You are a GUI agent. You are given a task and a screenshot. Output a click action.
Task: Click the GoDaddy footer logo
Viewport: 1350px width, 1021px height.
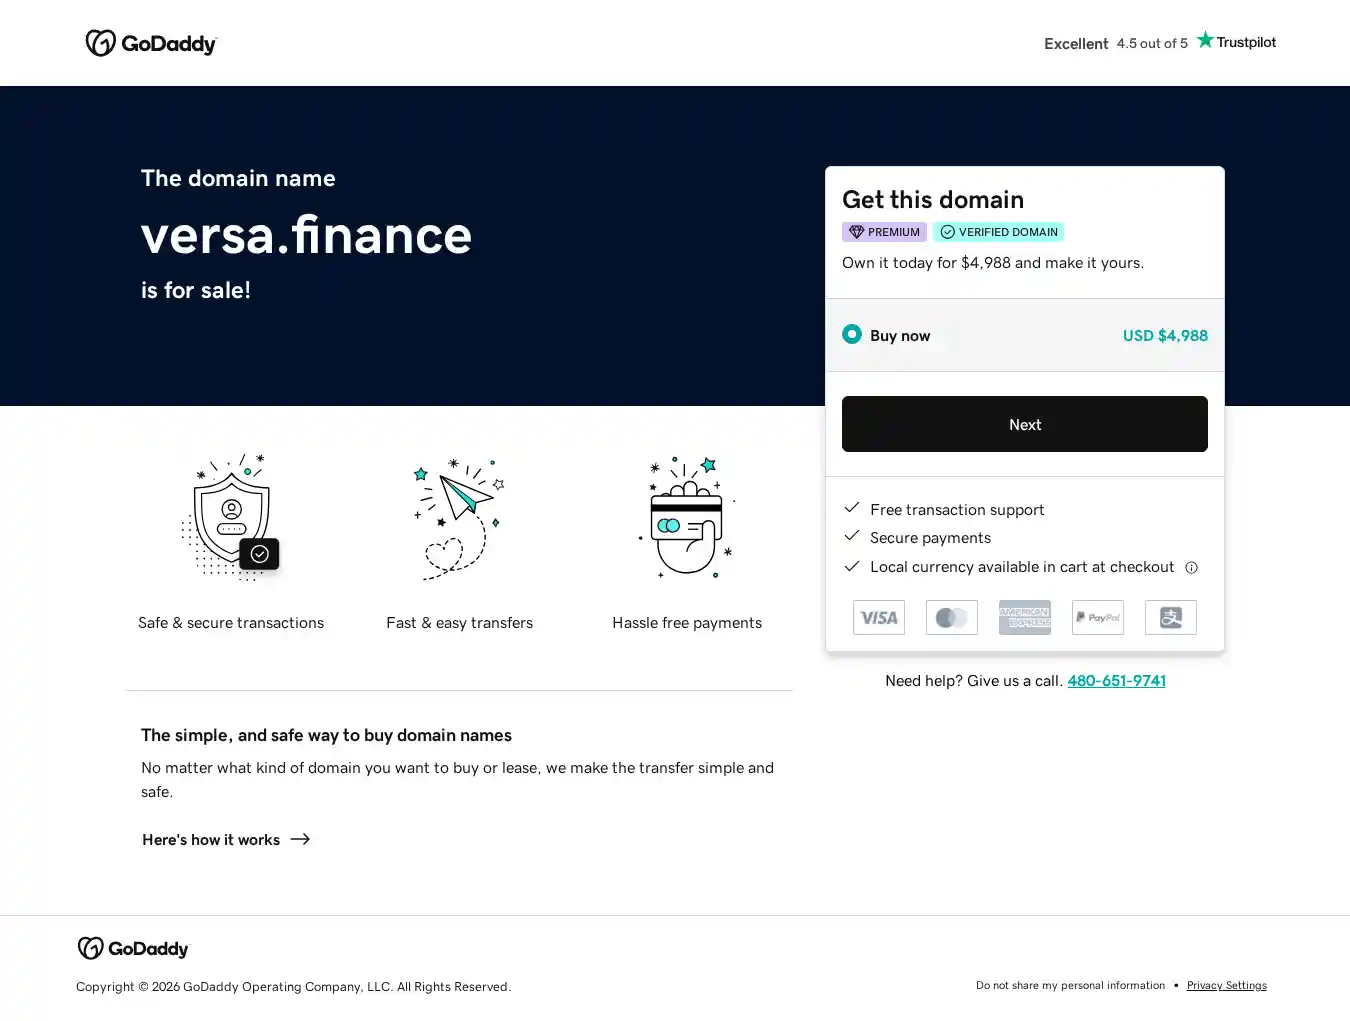[133, 948]
